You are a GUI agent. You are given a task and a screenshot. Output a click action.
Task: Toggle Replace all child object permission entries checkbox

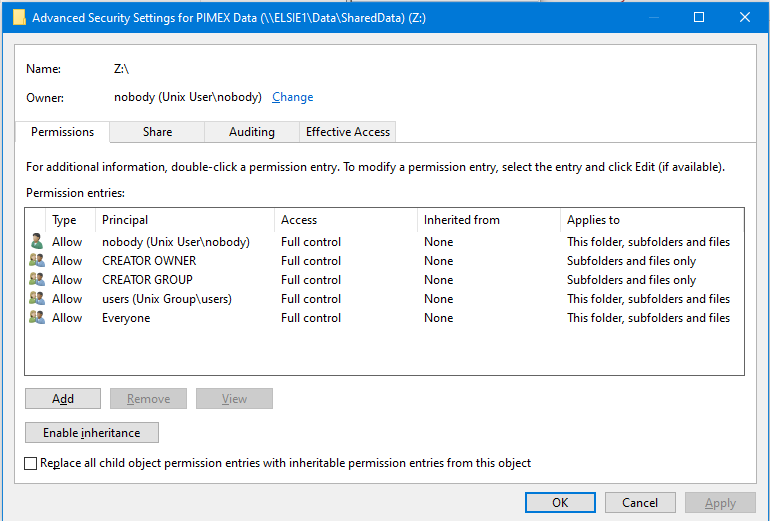[x=30, y=463]
